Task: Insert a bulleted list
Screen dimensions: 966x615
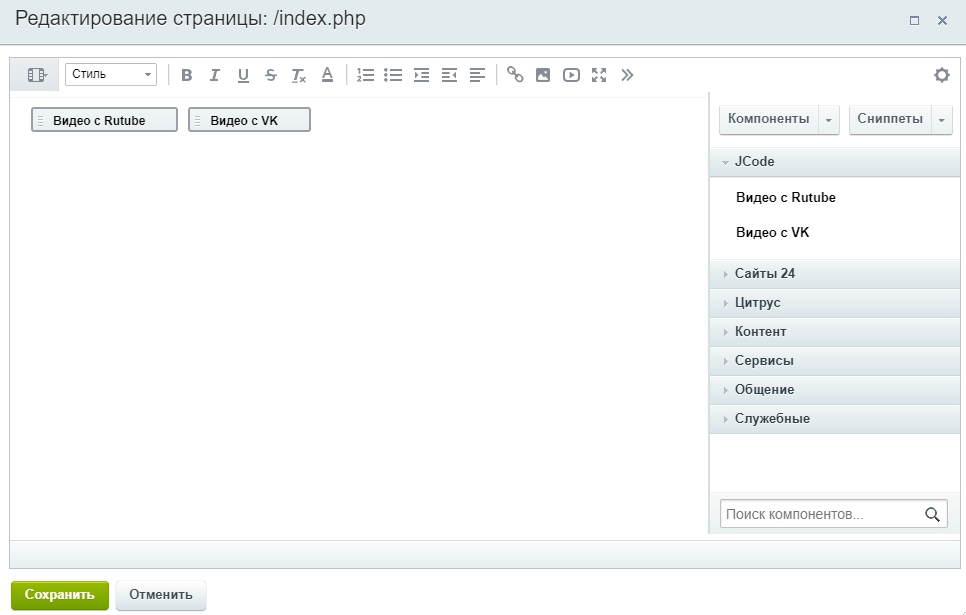Action: (x=393, y=75)
